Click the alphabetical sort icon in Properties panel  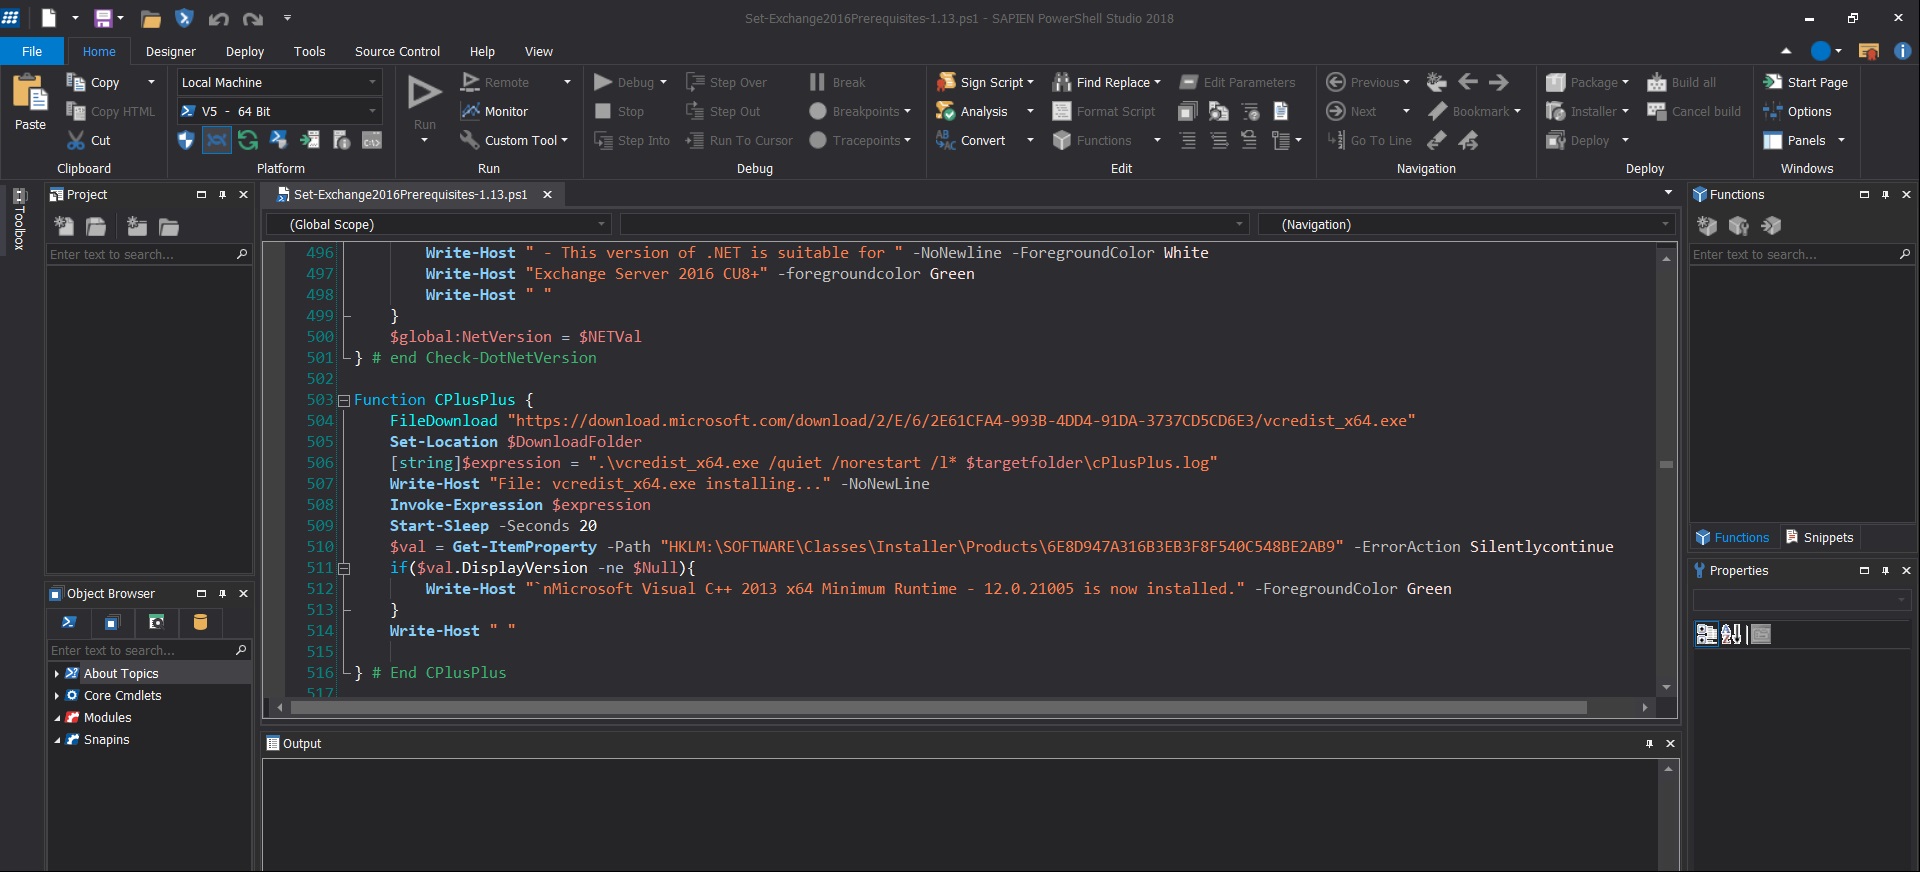tap(1731, 634)
